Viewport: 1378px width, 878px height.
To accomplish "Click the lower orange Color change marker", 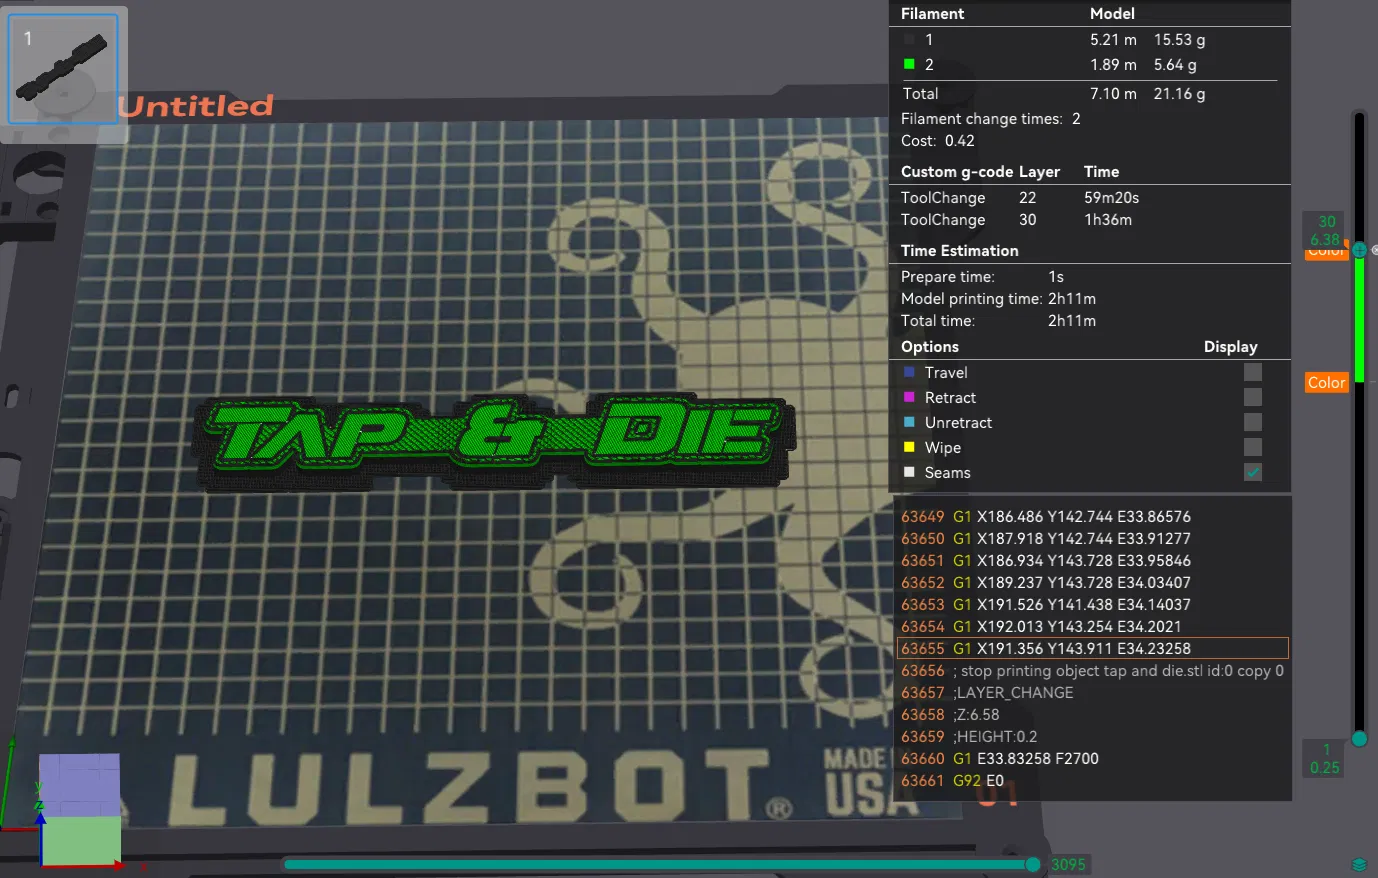I will pyautogui.click(x=1326, y=383).
